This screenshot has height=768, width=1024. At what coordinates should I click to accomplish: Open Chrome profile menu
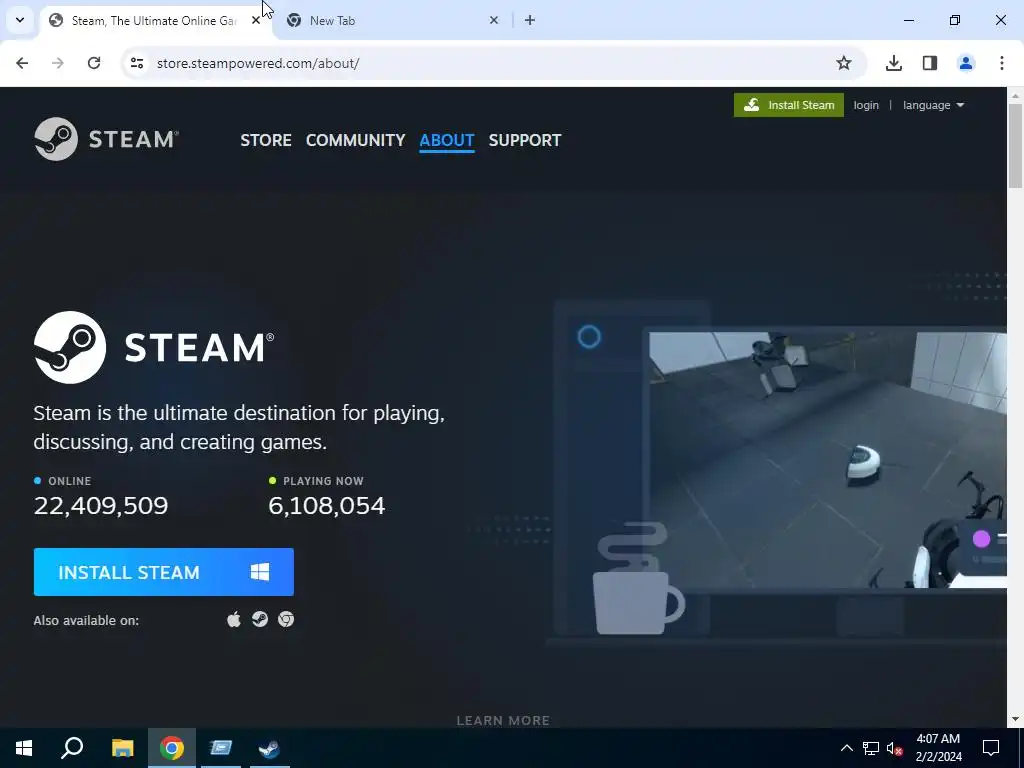click(966, 63)
